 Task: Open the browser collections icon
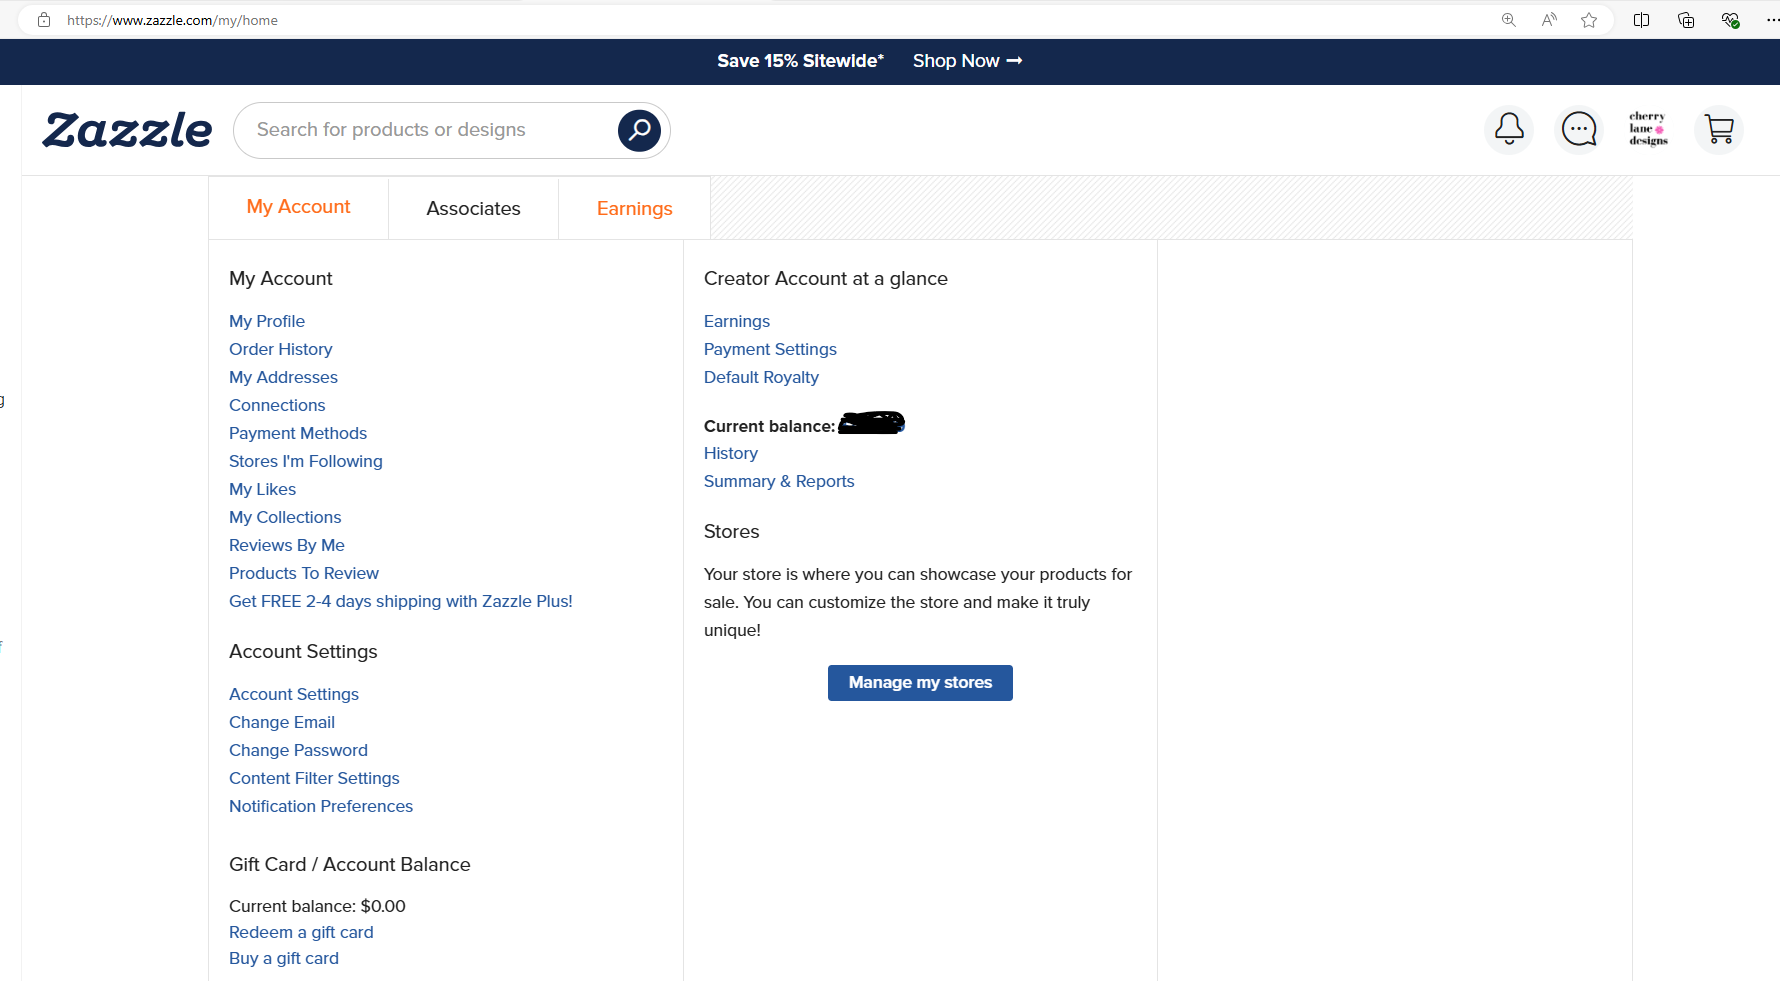pos(1686,20)
